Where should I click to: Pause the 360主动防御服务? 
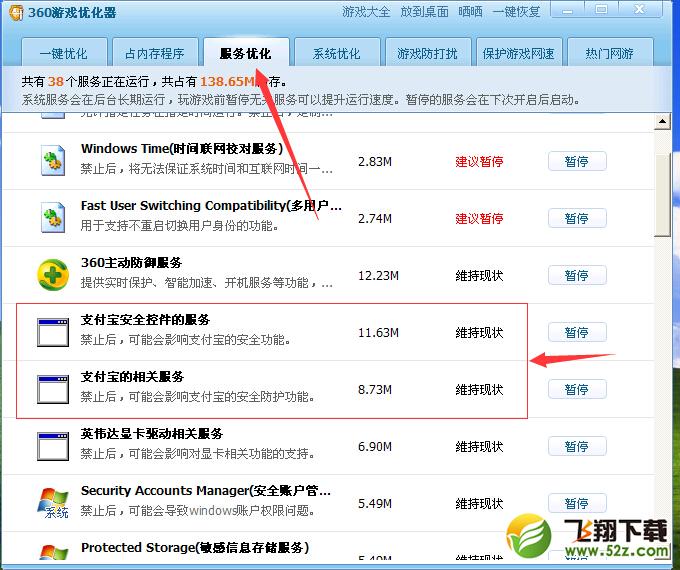pyautogui.click(x=577, y=275)
